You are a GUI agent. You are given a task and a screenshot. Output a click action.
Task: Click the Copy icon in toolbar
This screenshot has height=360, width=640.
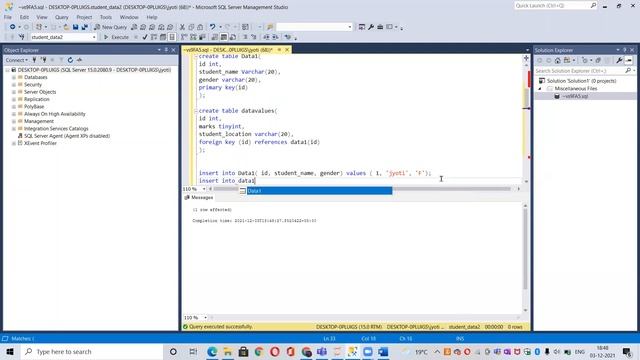191,27
